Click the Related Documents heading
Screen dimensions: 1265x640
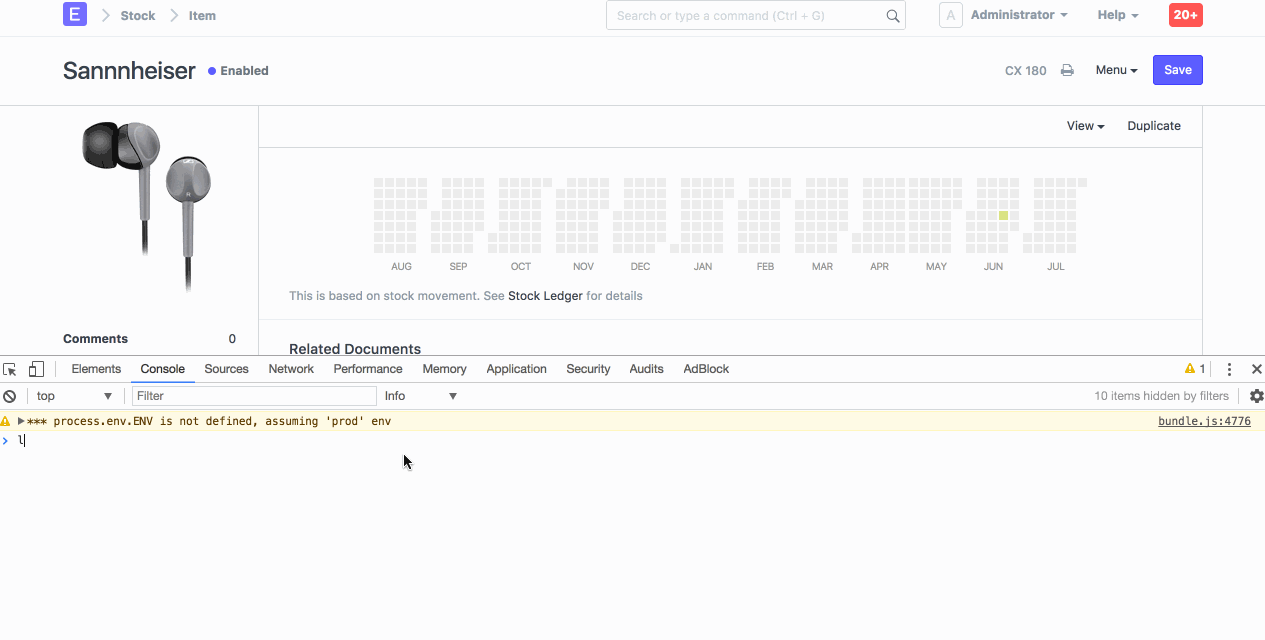[x=355, y=349]
